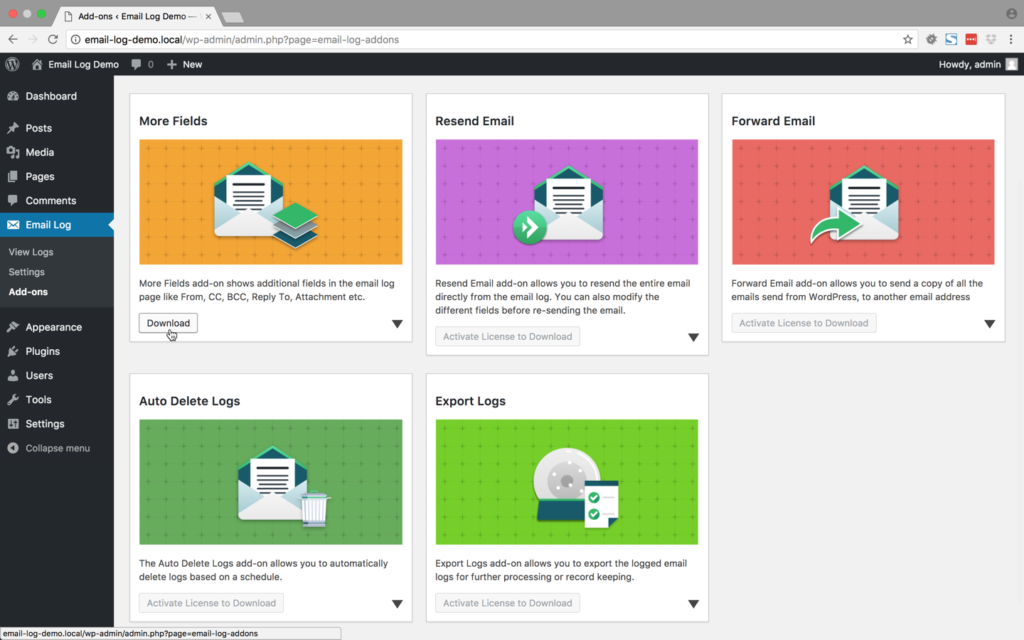Click the Resend Email purple banner image
The width and height of the screenshot is (1024, 640).
point(567,202)
